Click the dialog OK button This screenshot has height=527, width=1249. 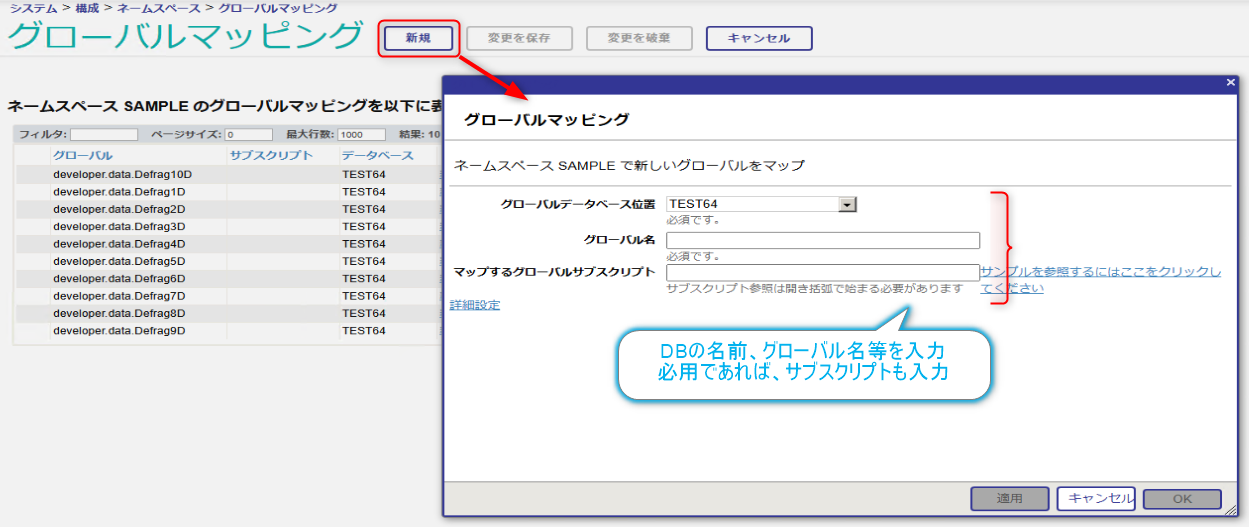[x=1182, y=498]
